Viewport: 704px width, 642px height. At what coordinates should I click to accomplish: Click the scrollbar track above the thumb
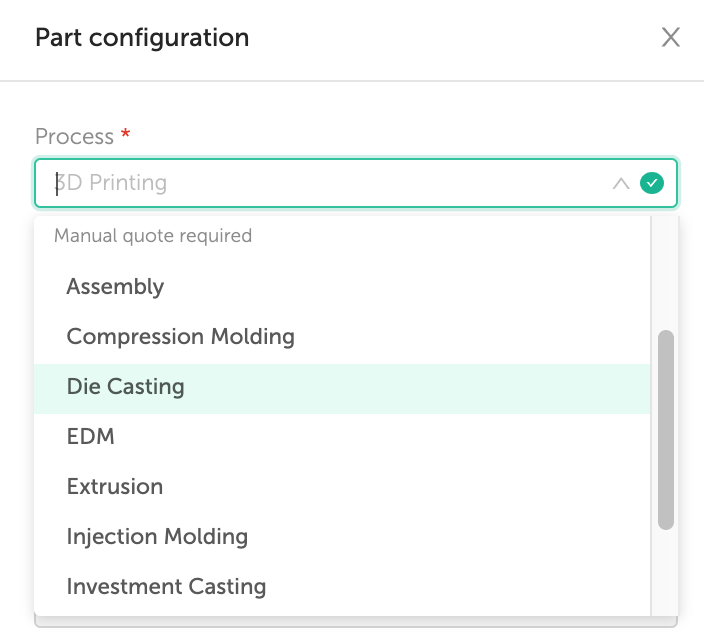665,273
